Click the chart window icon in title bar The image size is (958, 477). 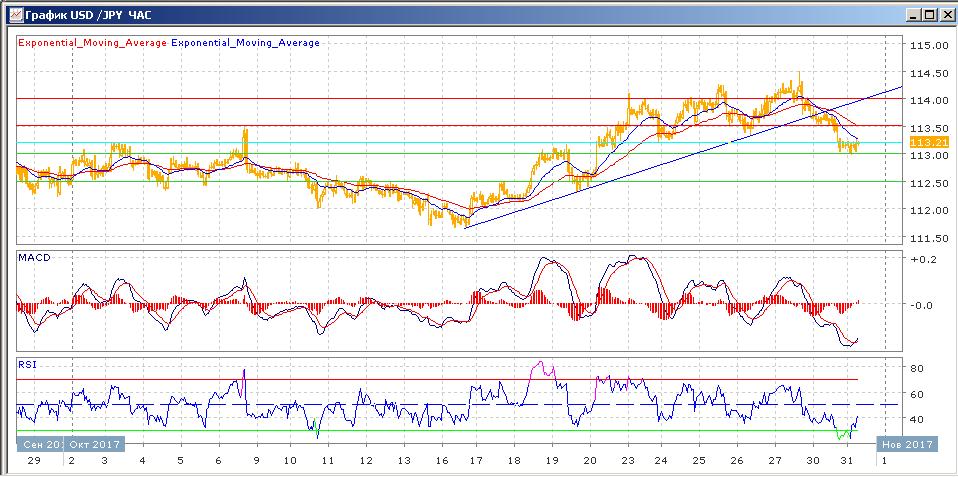pos(16,15)
